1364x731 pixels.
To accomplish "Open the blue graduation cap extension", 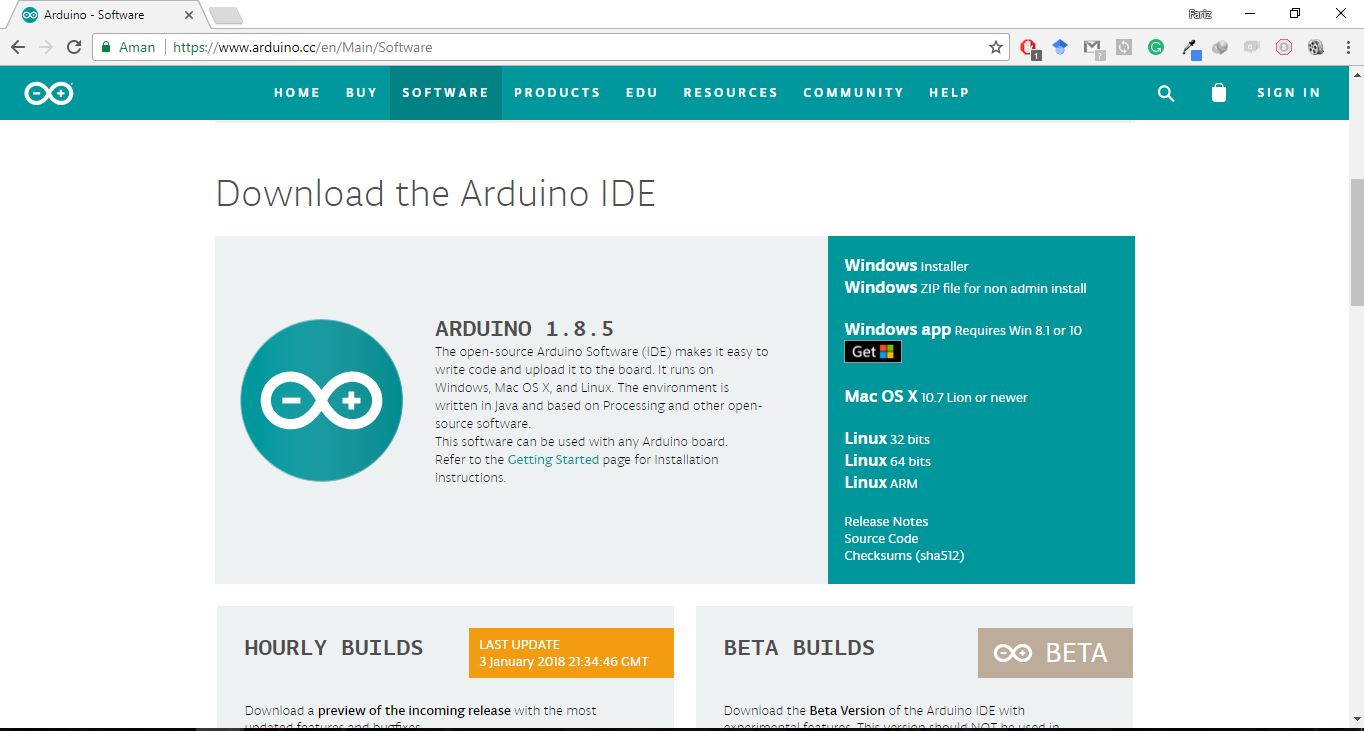I will tap(1060, 46).
